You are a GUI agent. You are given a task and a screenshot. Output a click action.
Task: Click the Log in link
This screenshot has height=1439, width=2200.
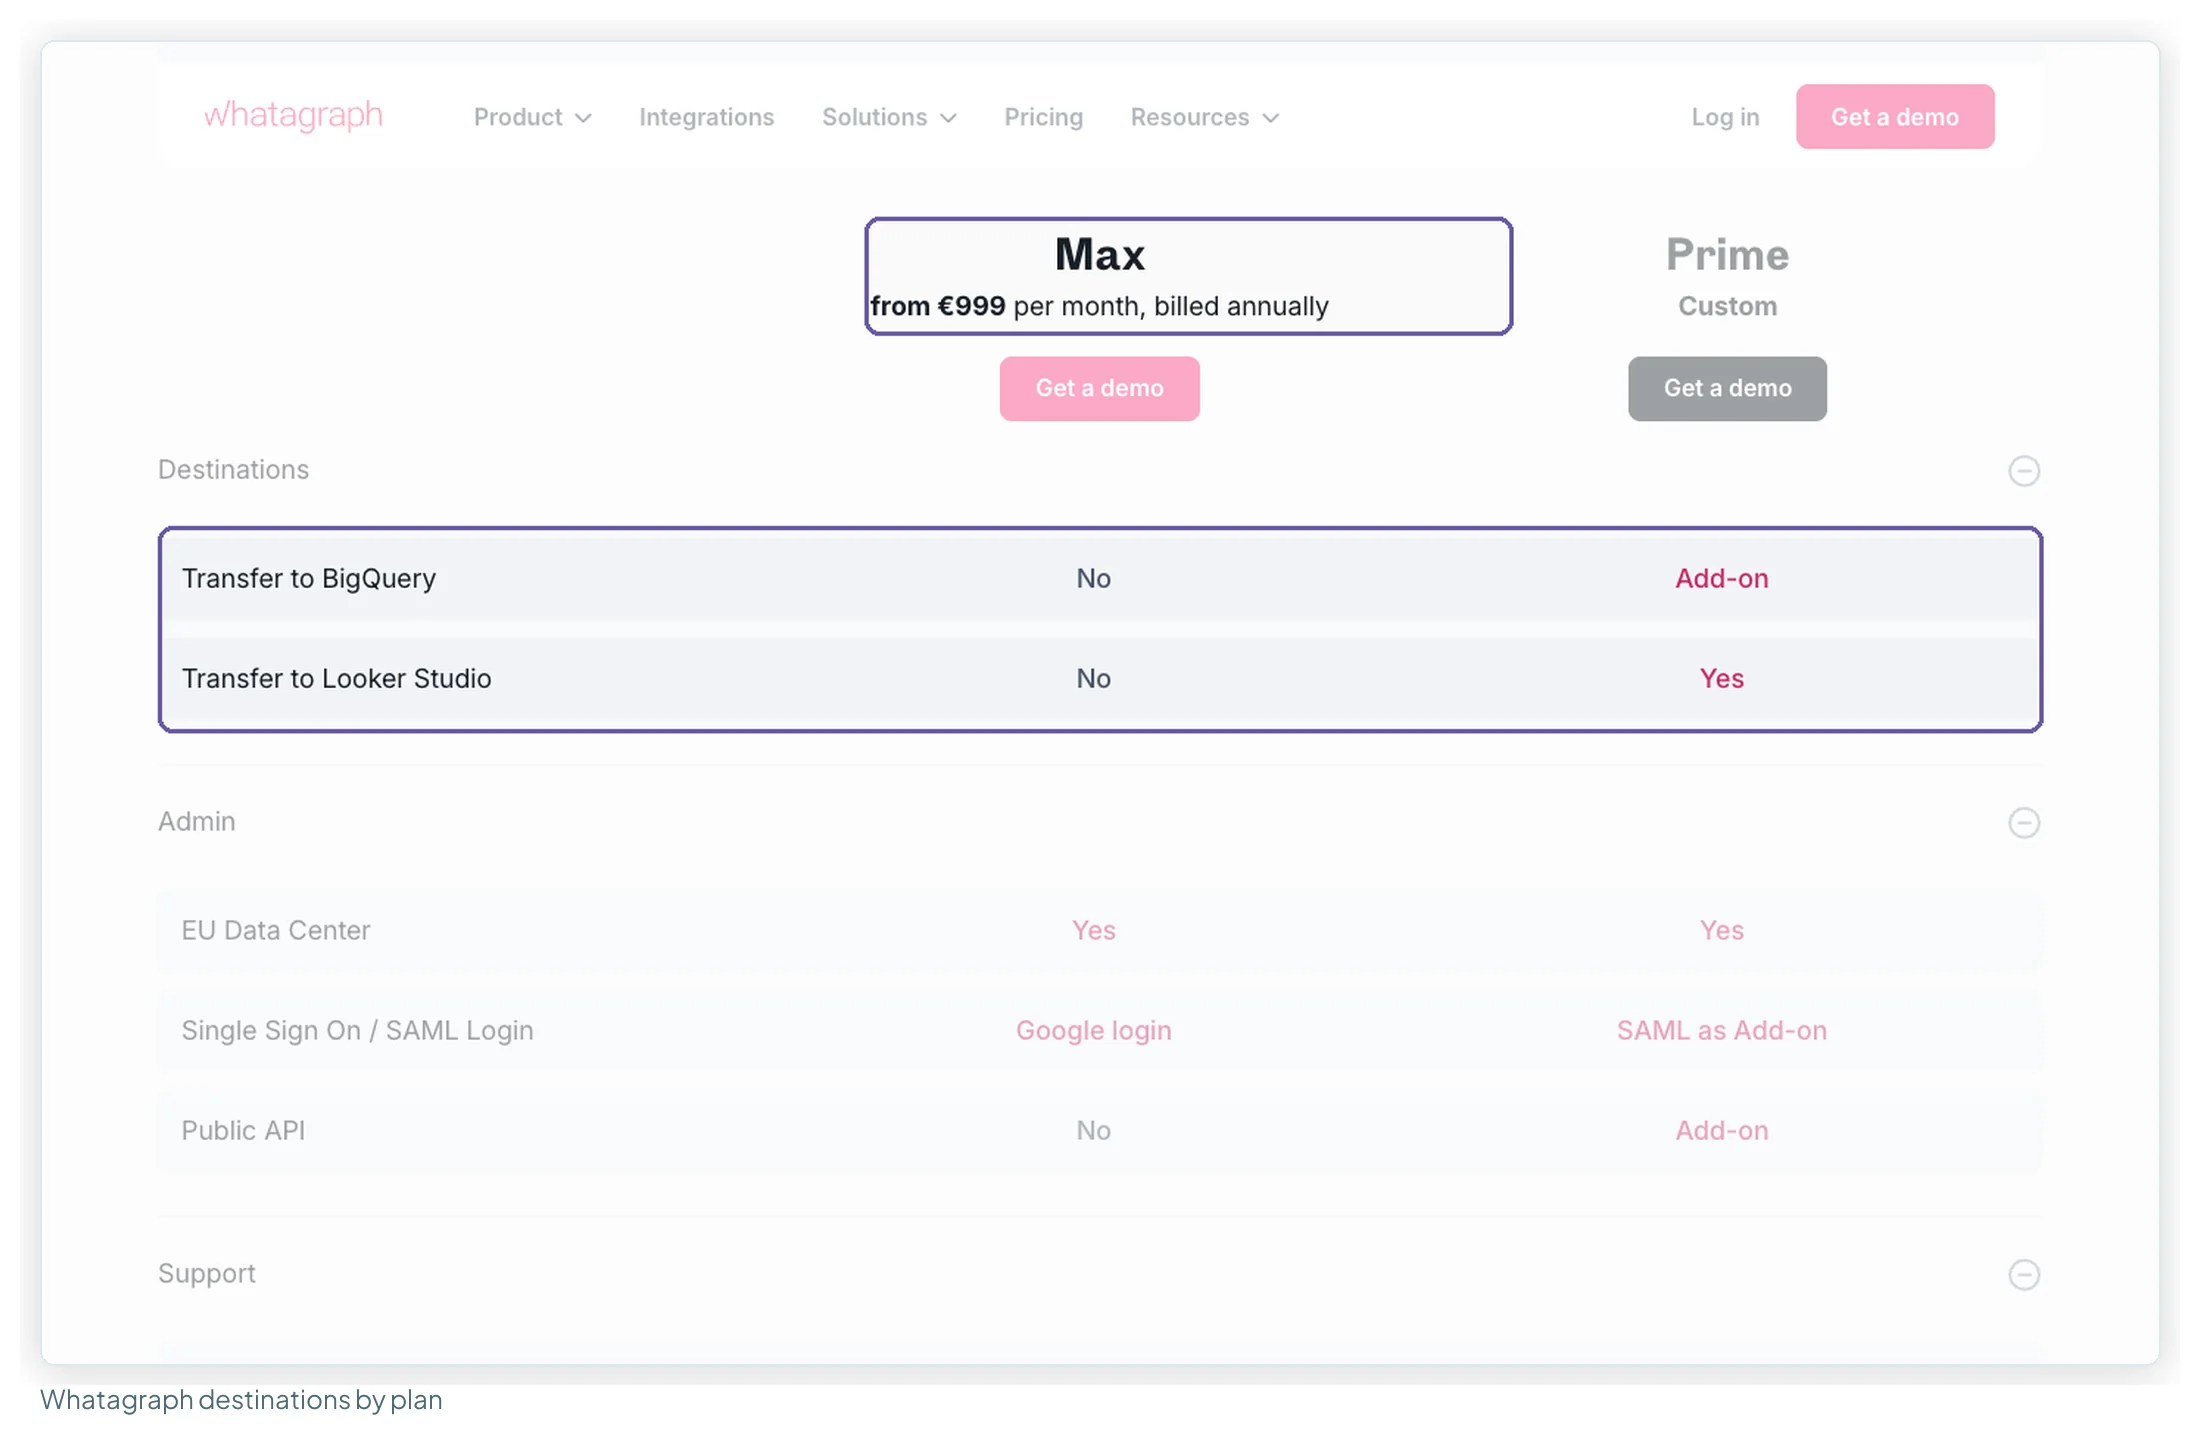[1725, 117]
